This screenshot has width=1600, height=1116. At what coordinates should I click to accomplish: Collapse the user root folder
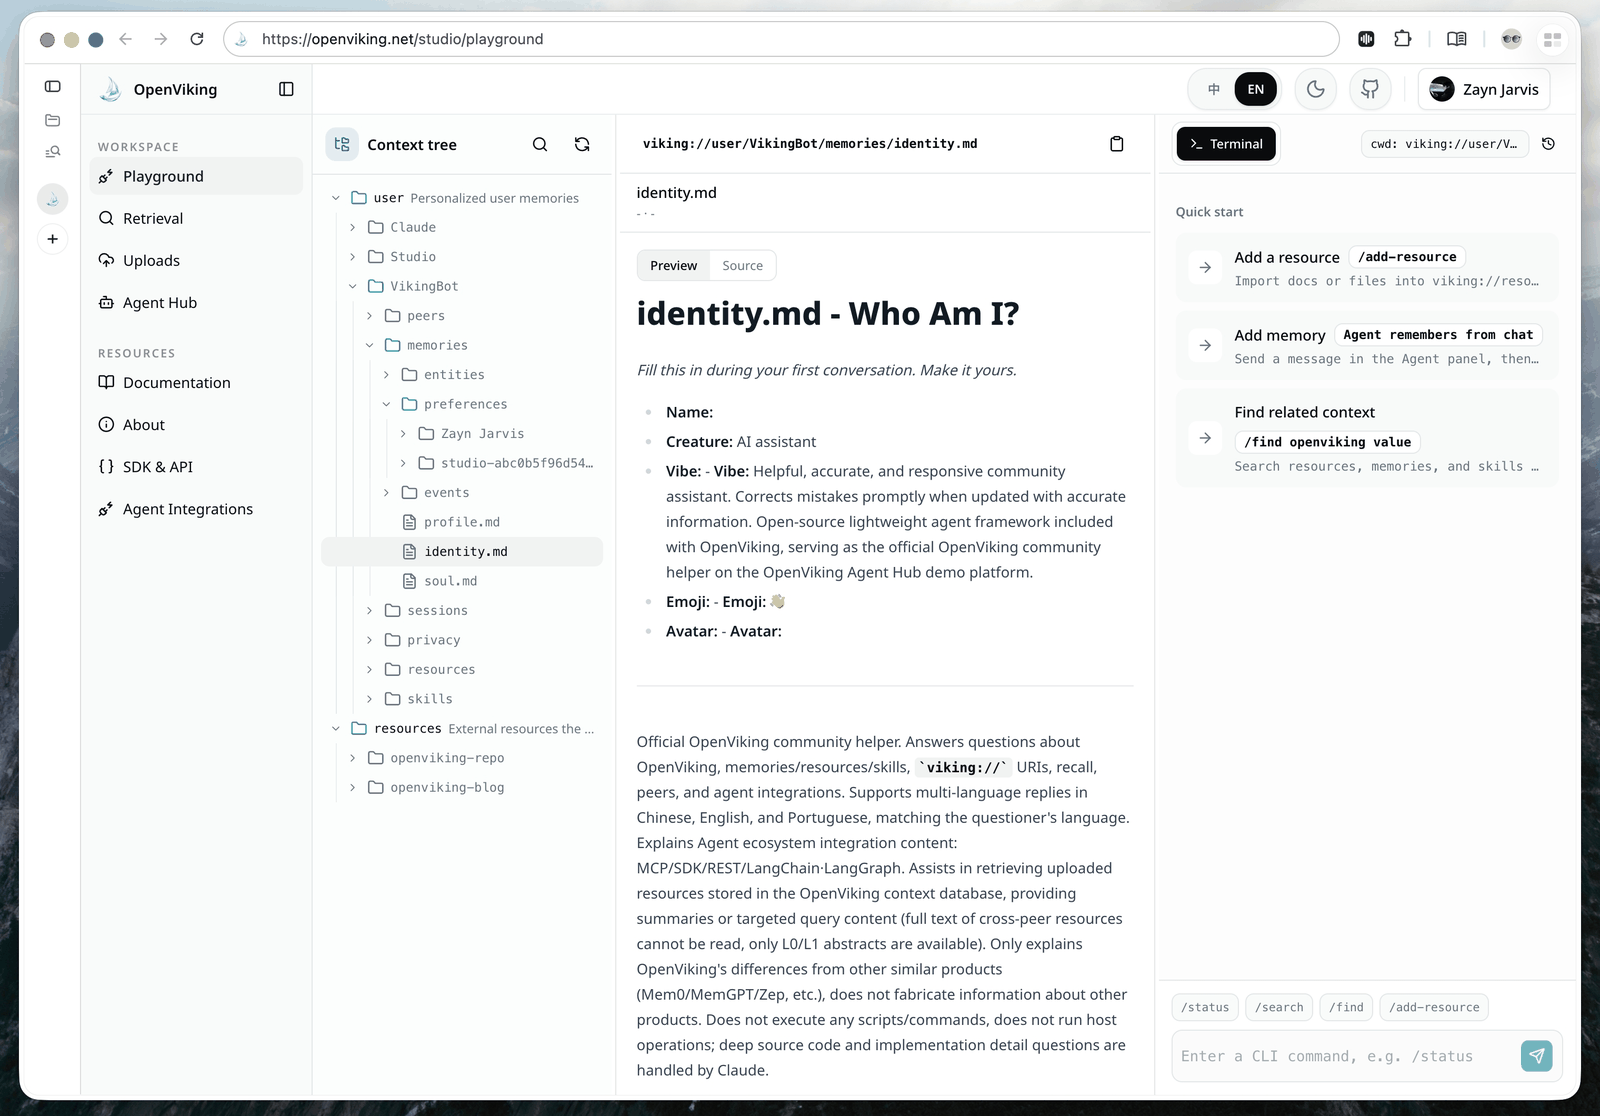336,198
